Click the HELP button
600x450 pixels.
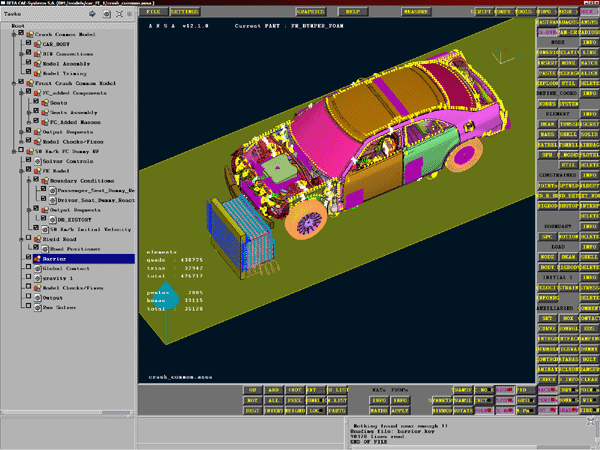[352, 12]
